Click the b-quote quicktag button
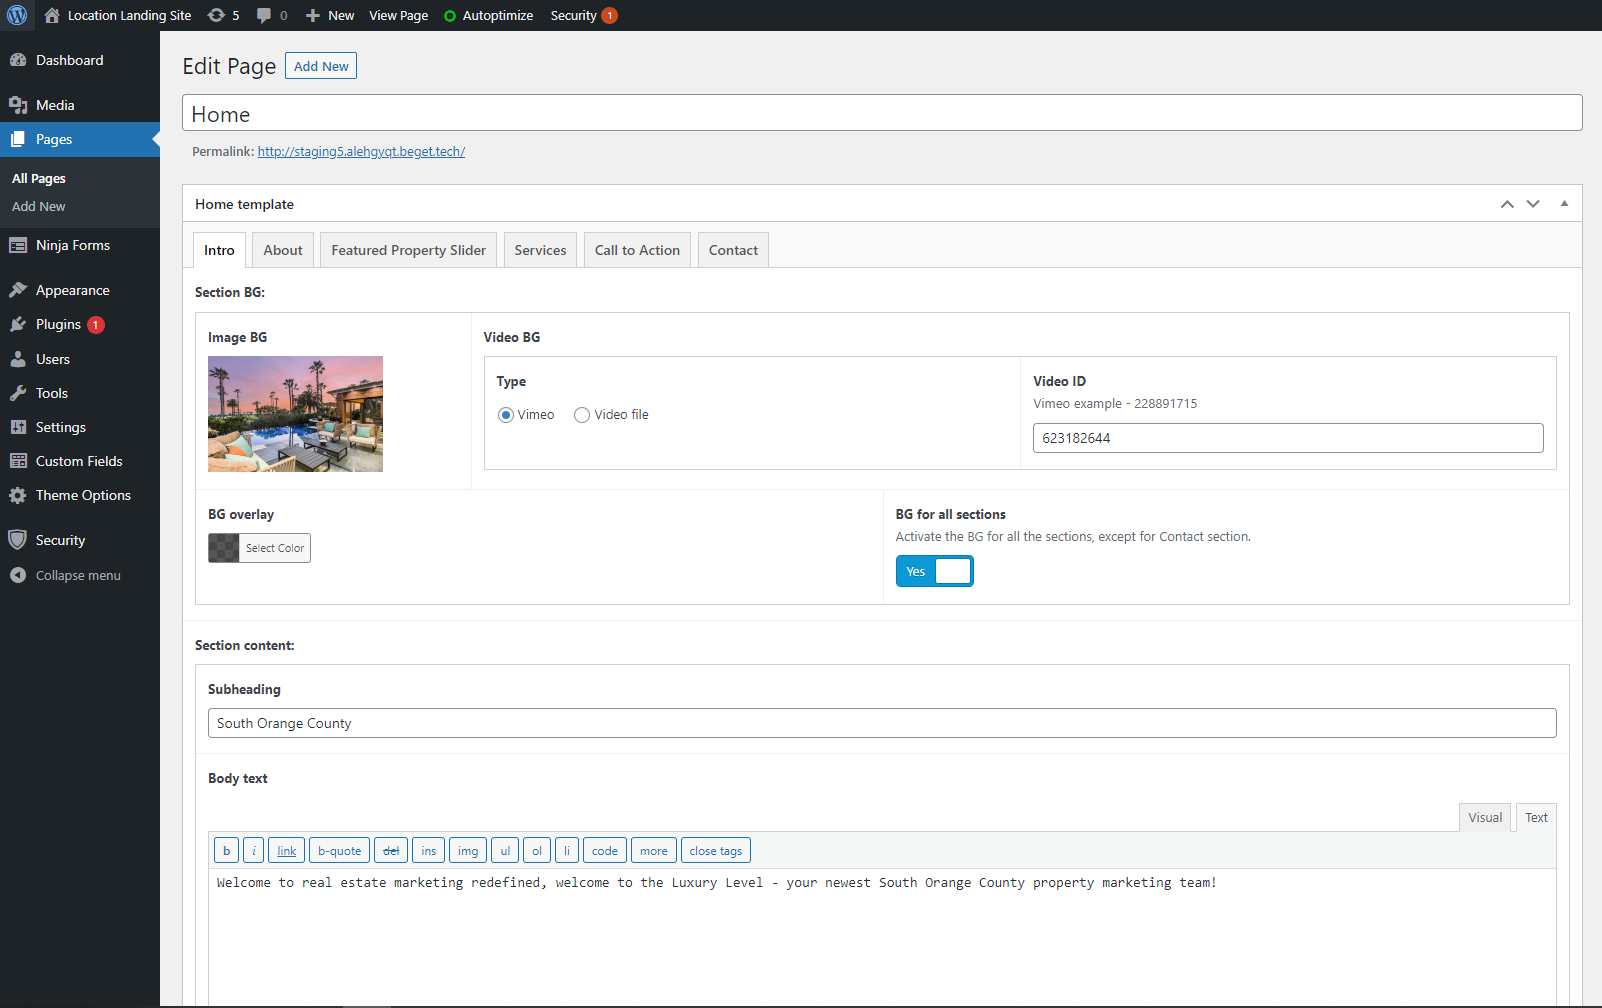1602x1008 pixels. pyautogui.click(x=339, y=851)
